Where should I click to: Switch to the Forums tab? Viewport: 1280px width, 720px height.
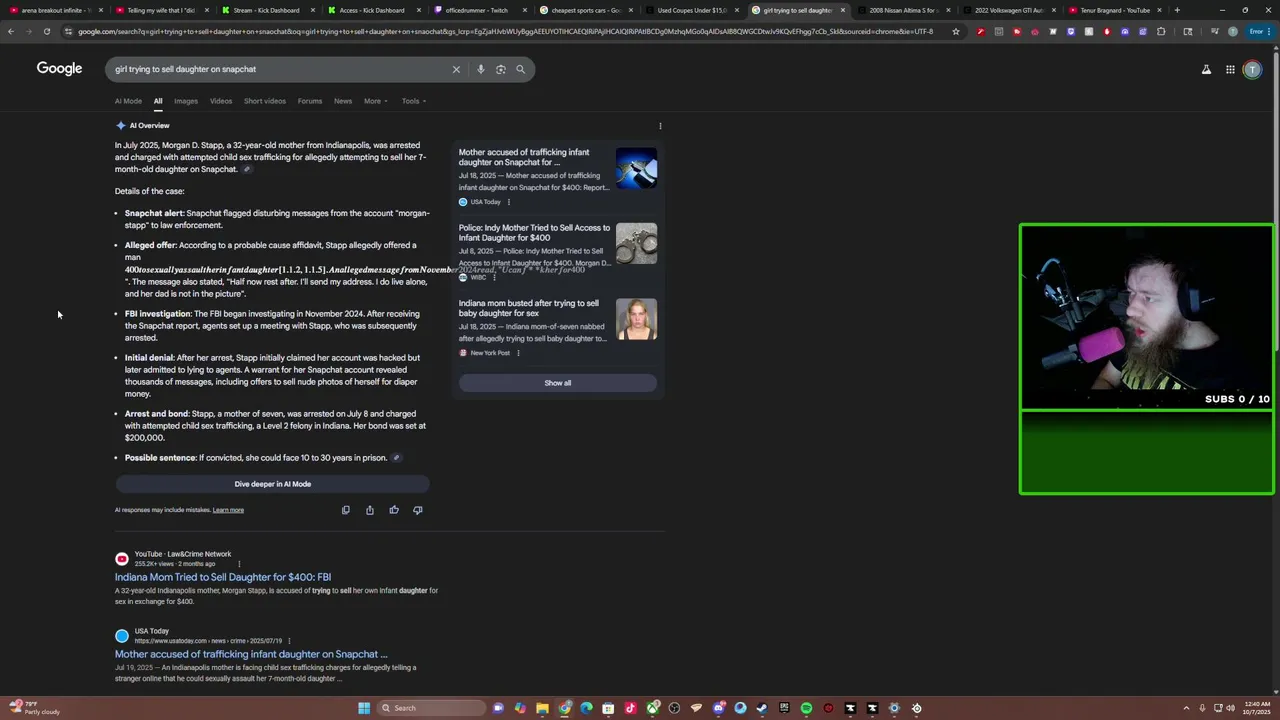coord(310,101)
